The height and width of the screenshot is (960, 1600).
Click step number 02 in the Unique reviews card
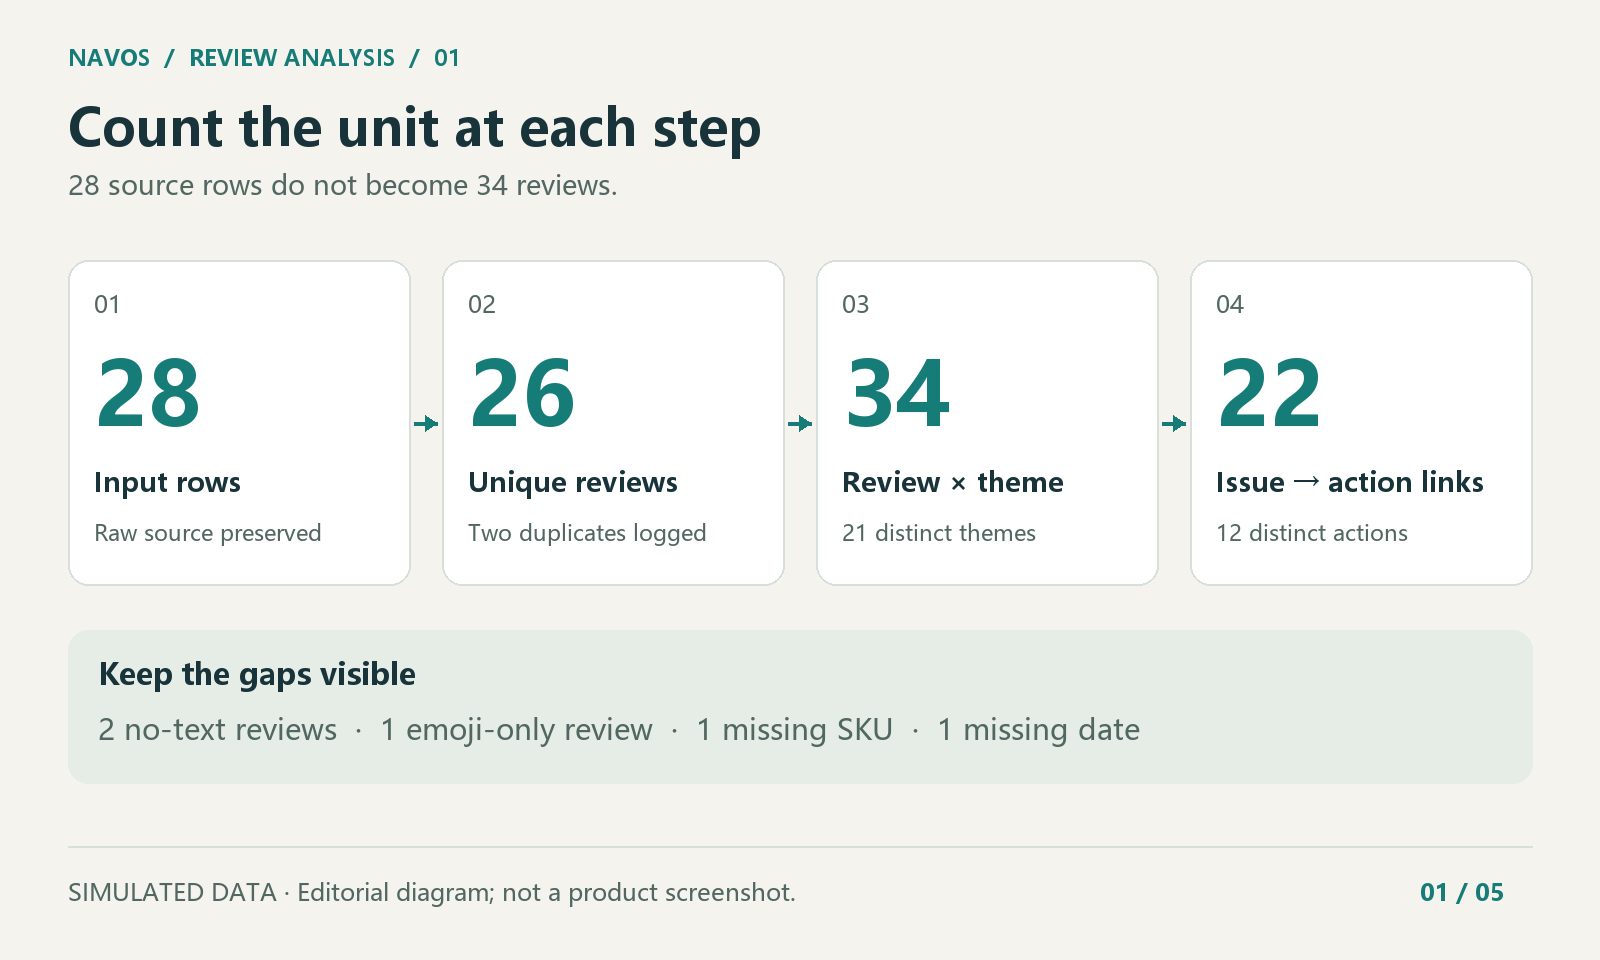click(x=482, y=305)
